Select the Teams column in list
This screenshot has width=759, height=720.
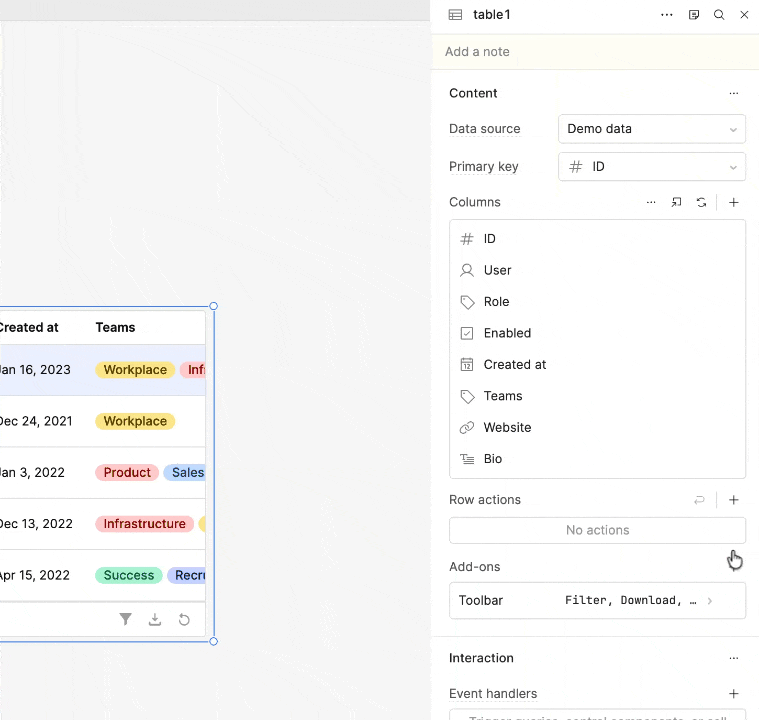coord(597,396)
